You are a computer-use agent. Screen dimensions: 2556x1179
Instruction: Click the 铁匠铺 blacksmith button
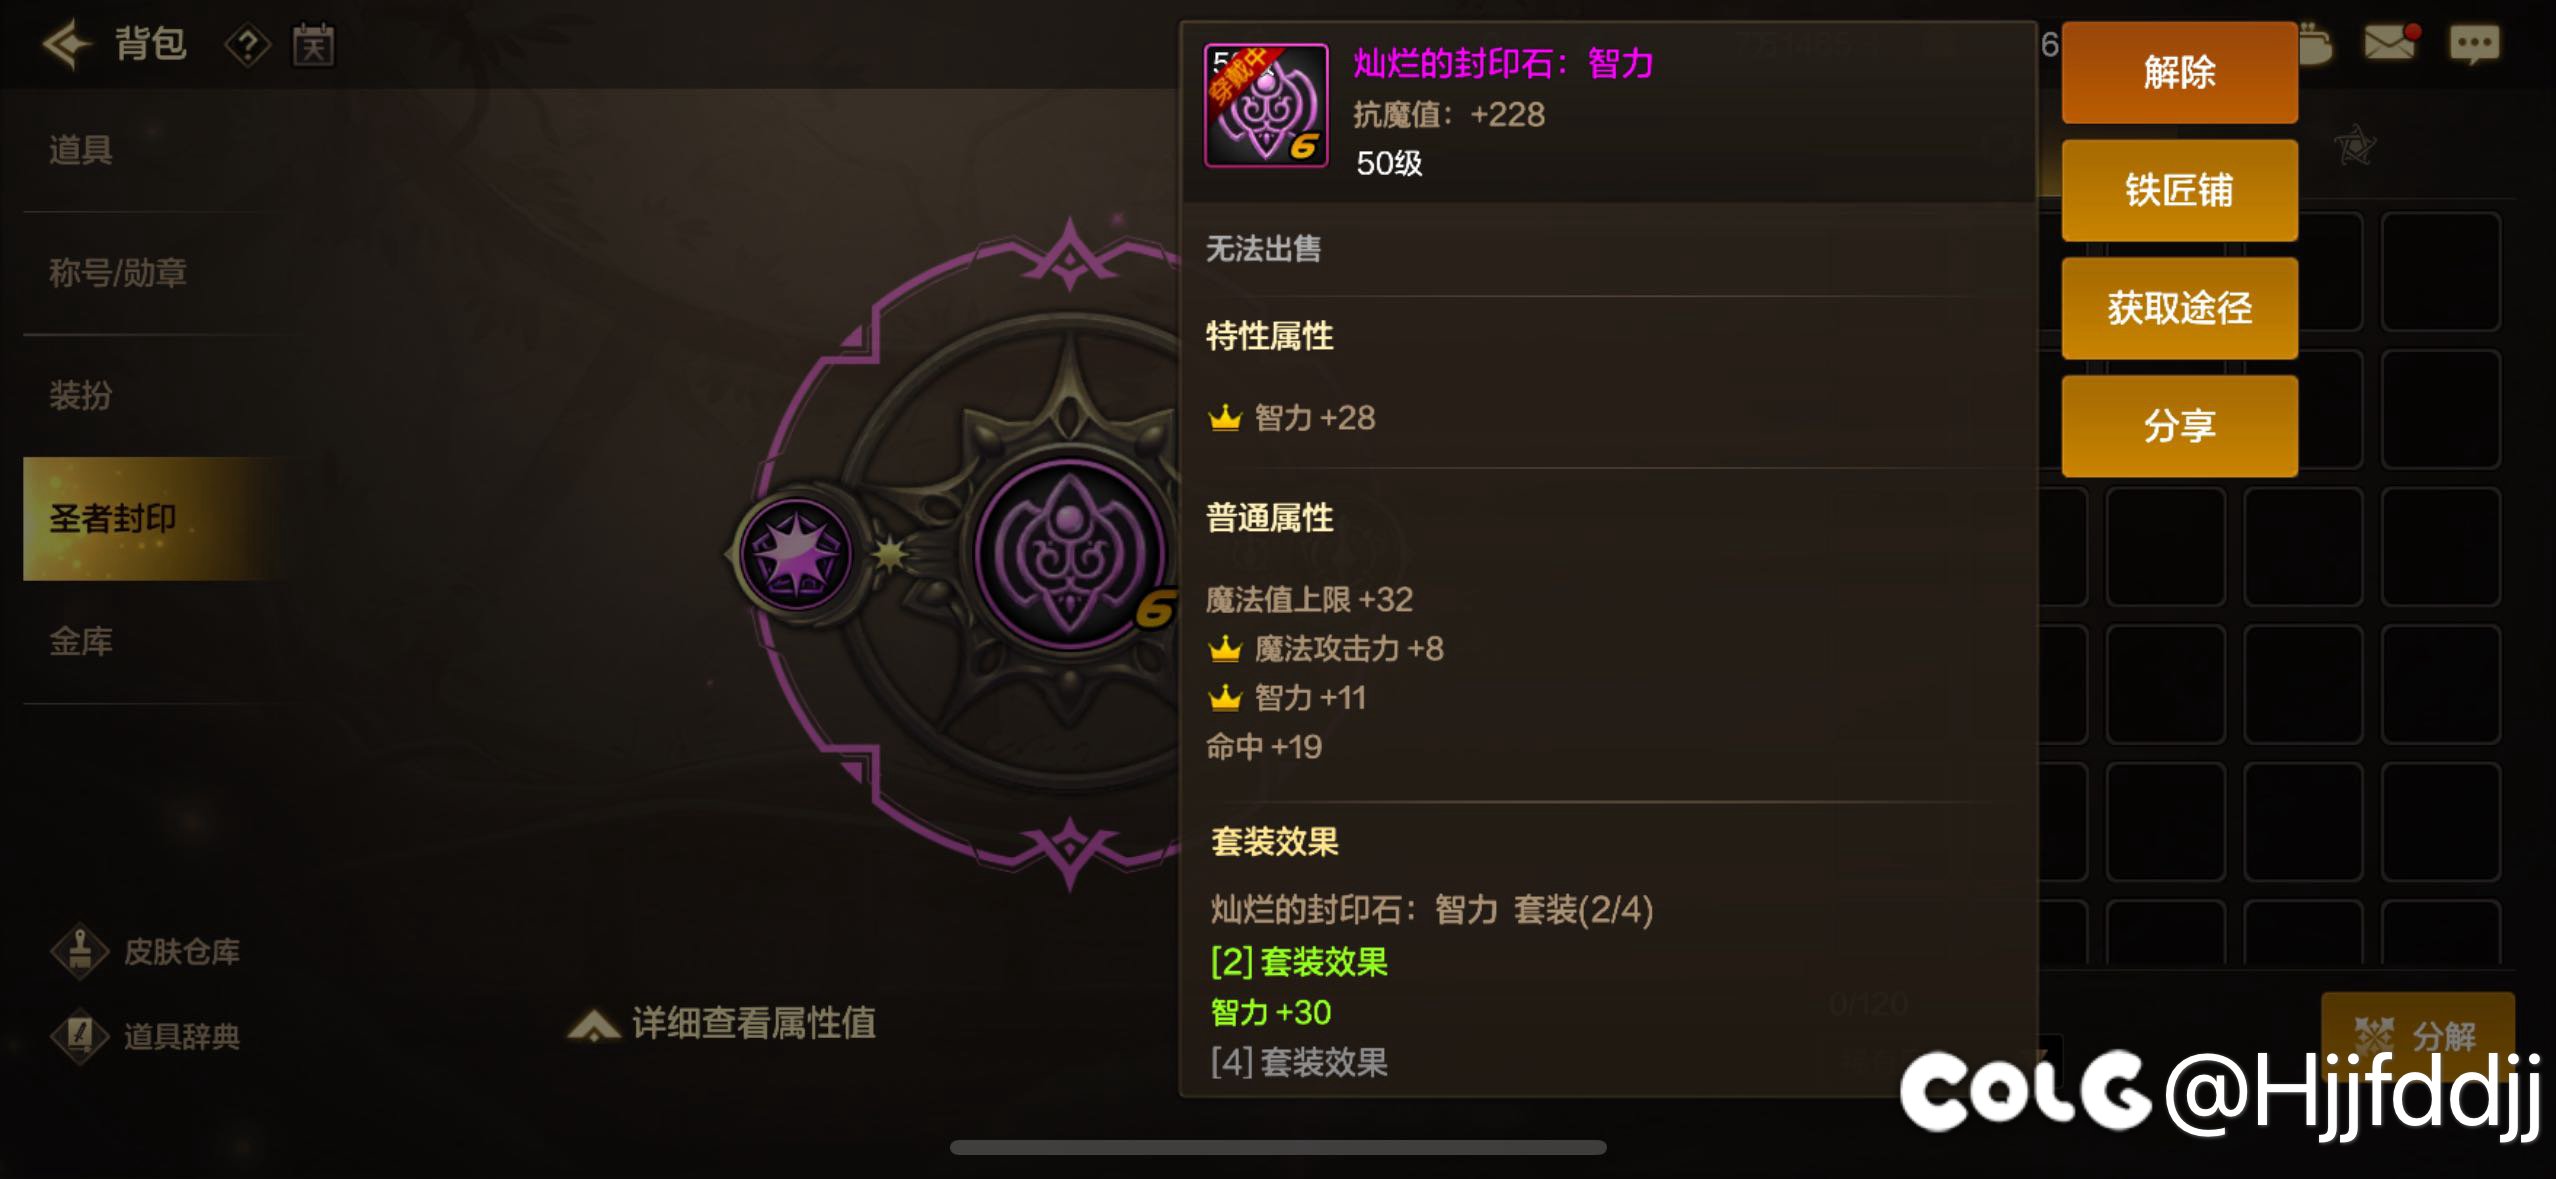[2179, 190]
